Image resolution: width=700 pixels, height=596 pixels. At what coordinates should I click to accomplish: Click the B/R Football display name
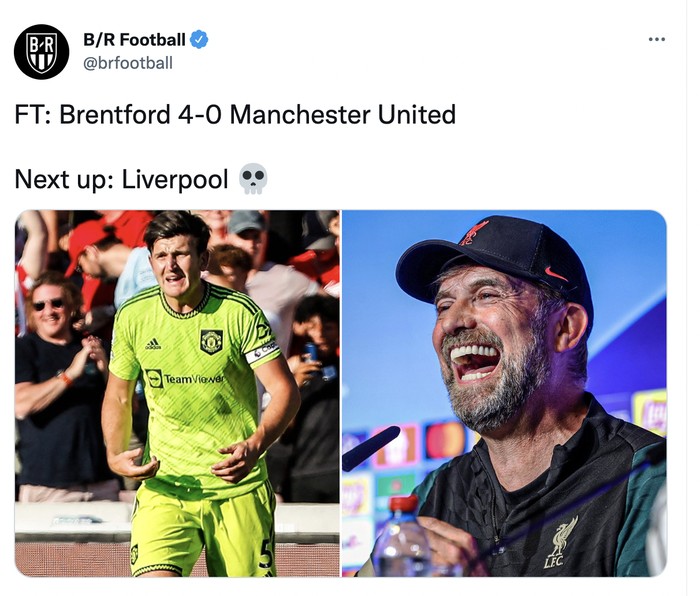tap(134, 40)
